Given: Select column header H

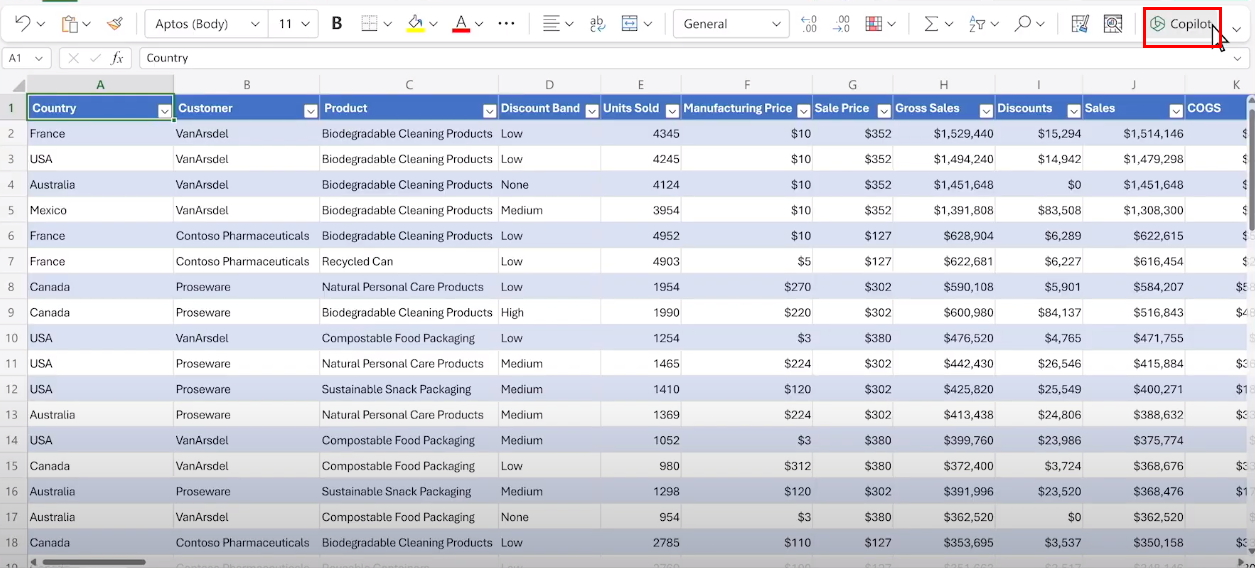Looking at the screenshot, I should point(944,85).
